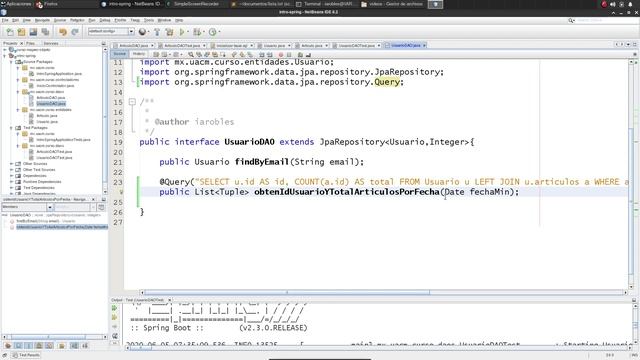The width and height of the screenshot is (640, 360).
Task: Click the Debug Project icon
Action: coord(197,32)
